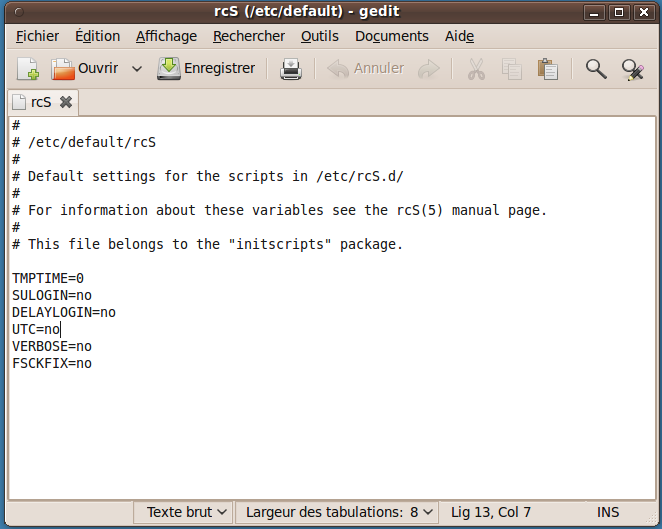Open the Texte brut language dropdown
662x529 pixels.
point(187,512)
